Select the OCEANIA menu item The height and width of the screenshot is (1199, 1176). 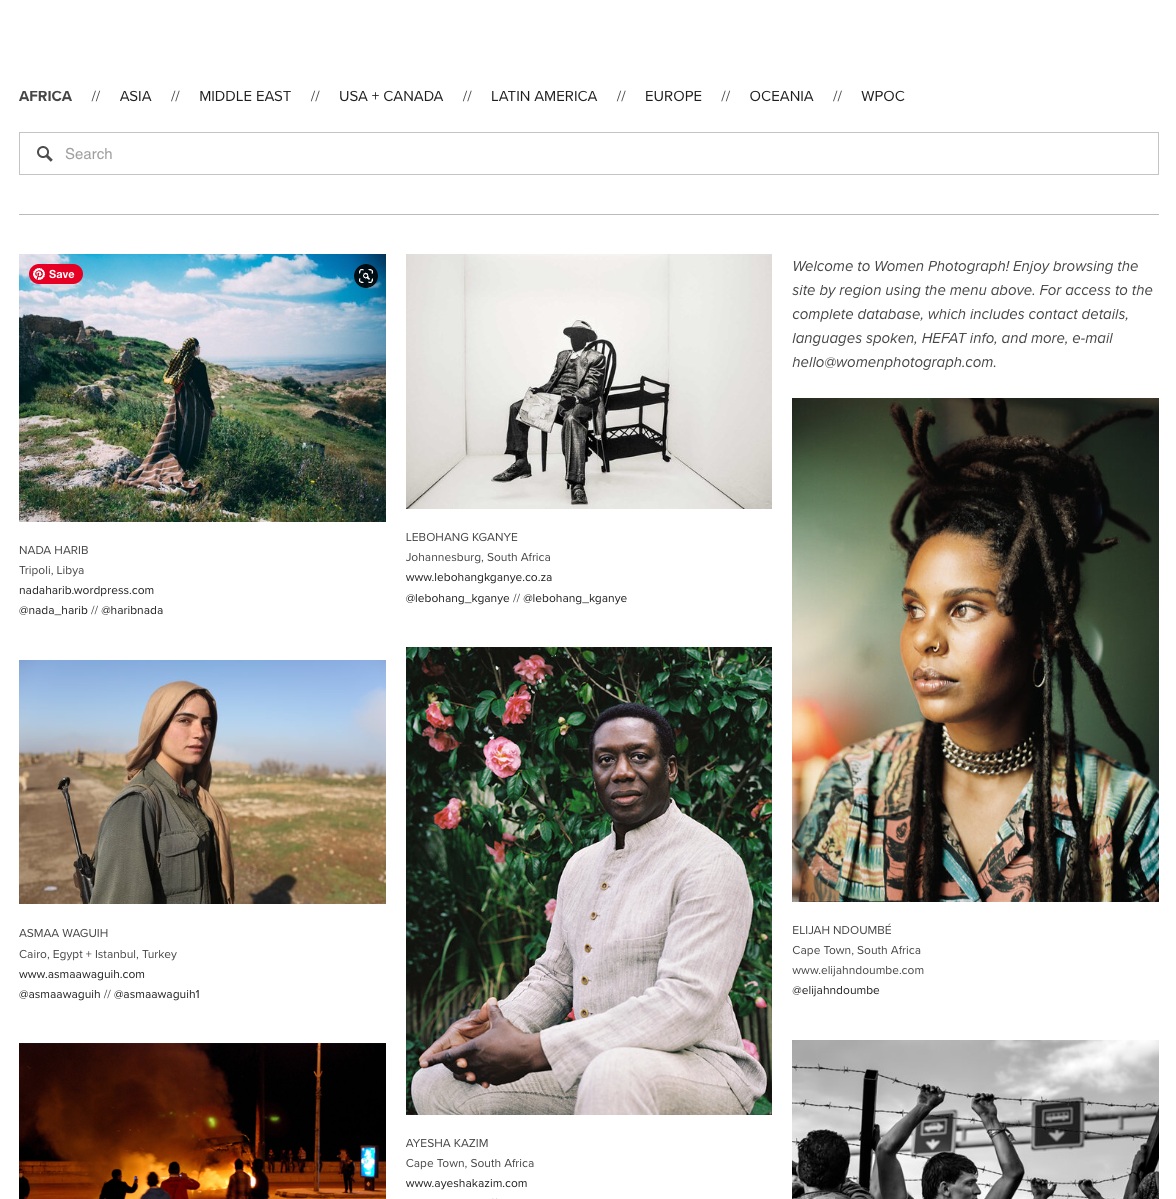(x=781, y=96)
